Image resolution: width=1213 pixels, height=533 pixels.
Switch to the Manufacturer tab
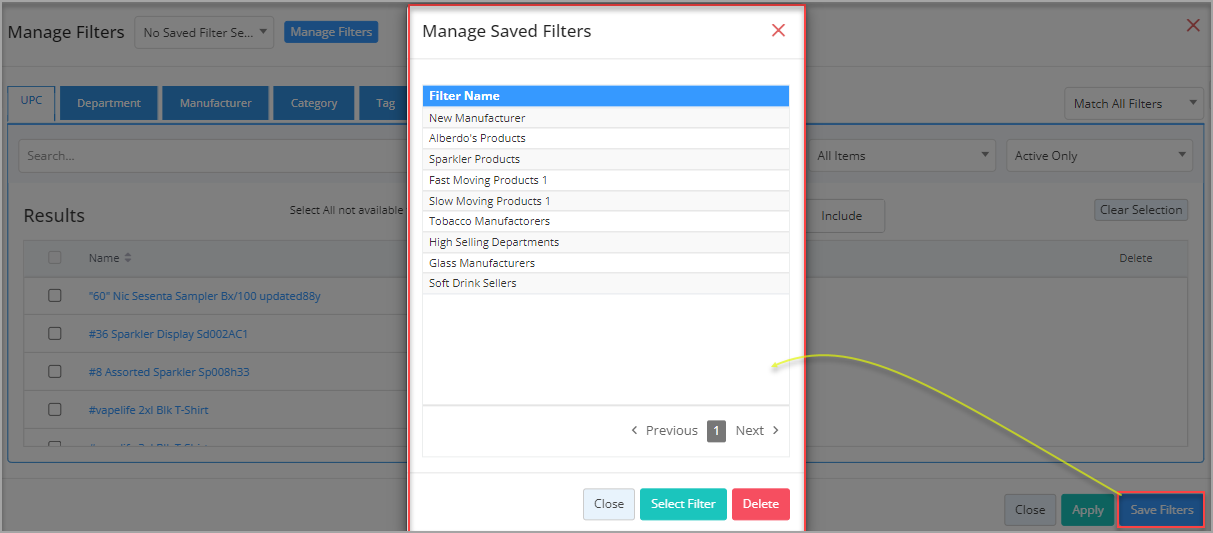pos(215,103)
